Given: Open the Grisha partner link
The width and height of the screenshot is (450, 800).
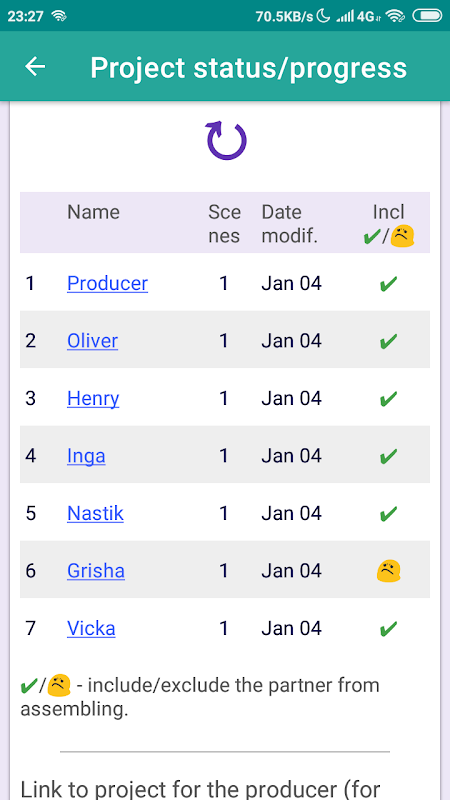Looking at the screenshot, I should coord(96,570).
